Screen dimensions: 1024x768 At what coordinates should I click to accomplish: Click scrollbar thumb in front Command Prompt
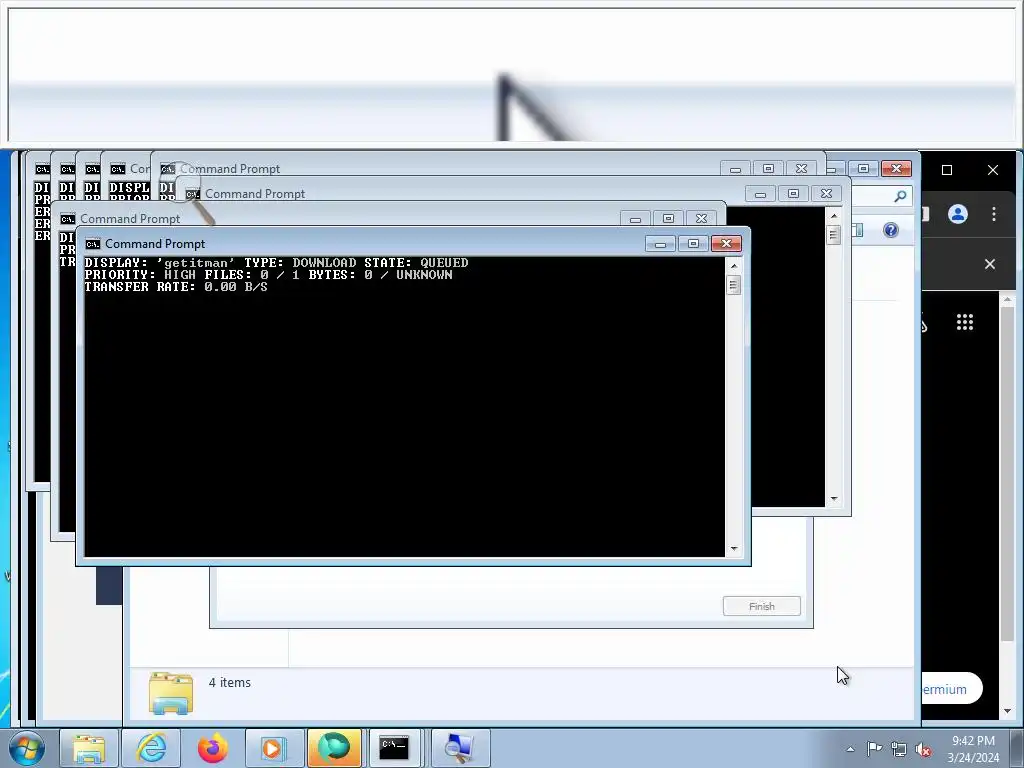[x=733, y=285]
